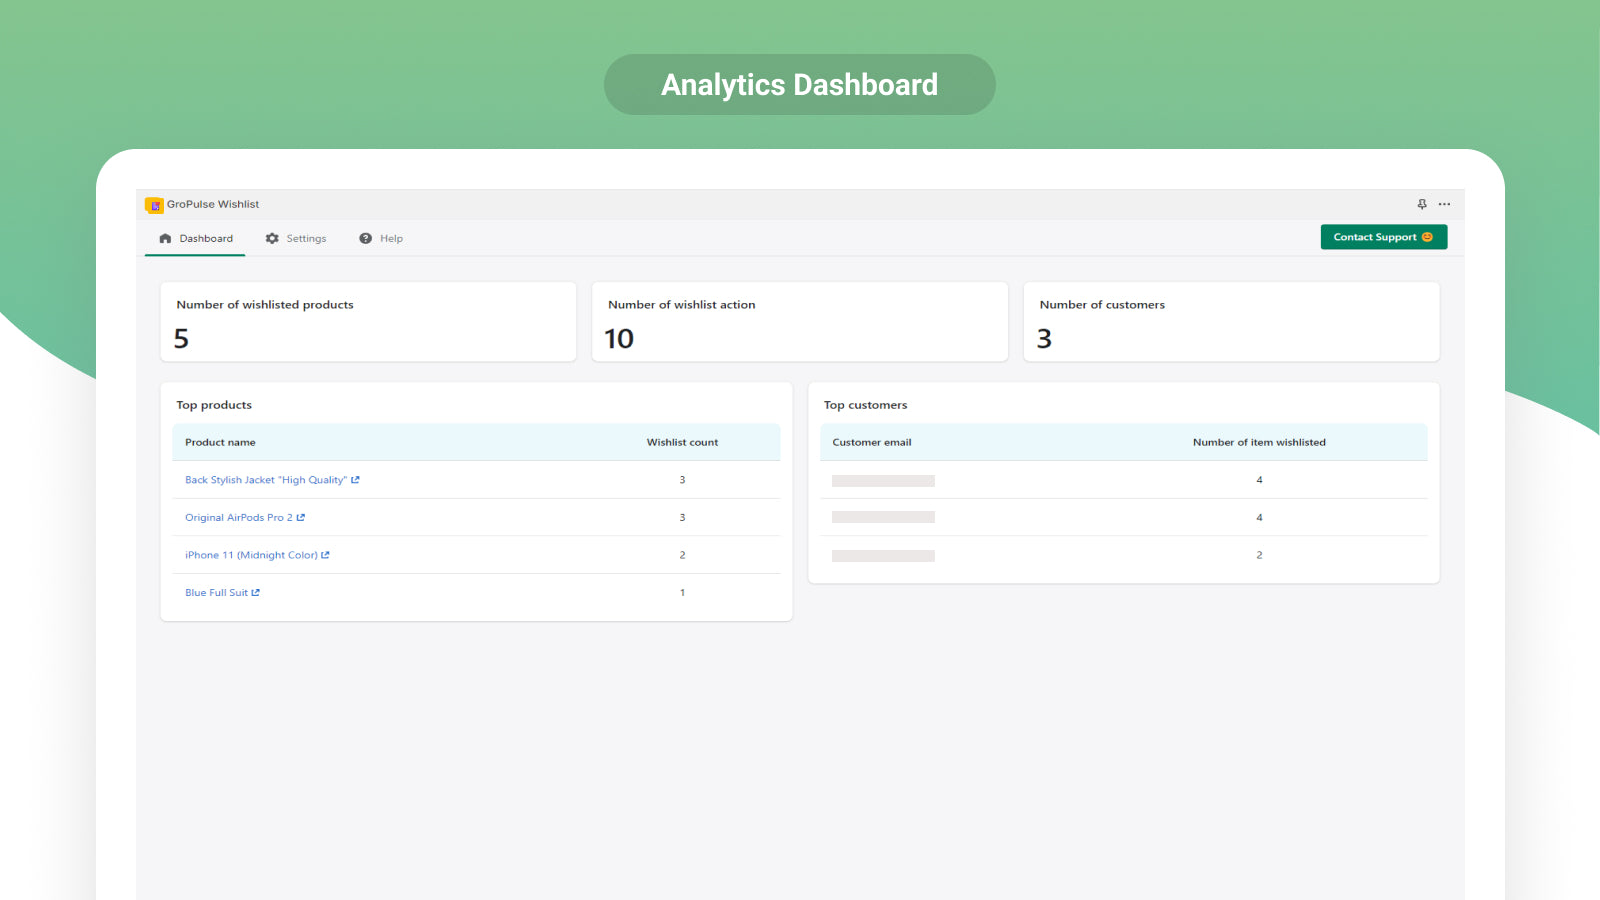1600x900 pixels.
Task: Click the Wishlist count column header
Action: click(682, 442)
